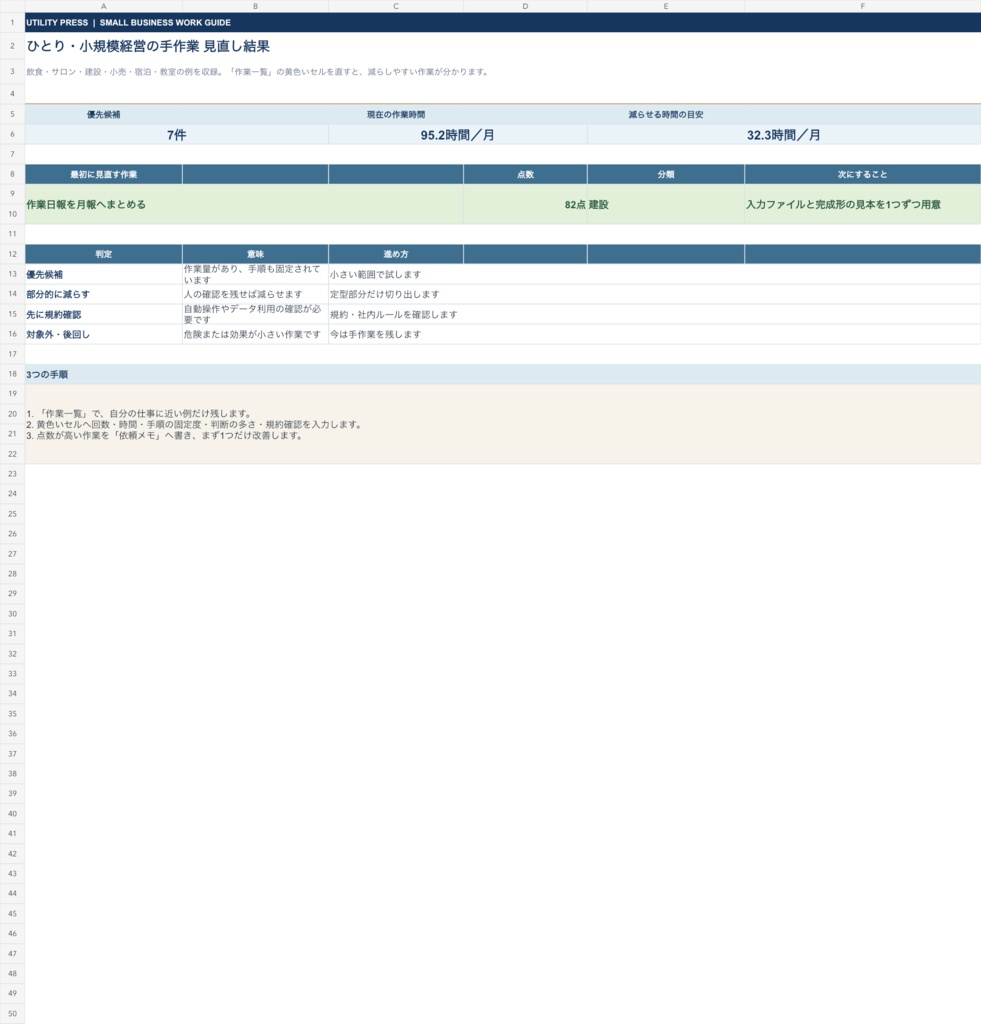Select column F header

click(863, 6)
